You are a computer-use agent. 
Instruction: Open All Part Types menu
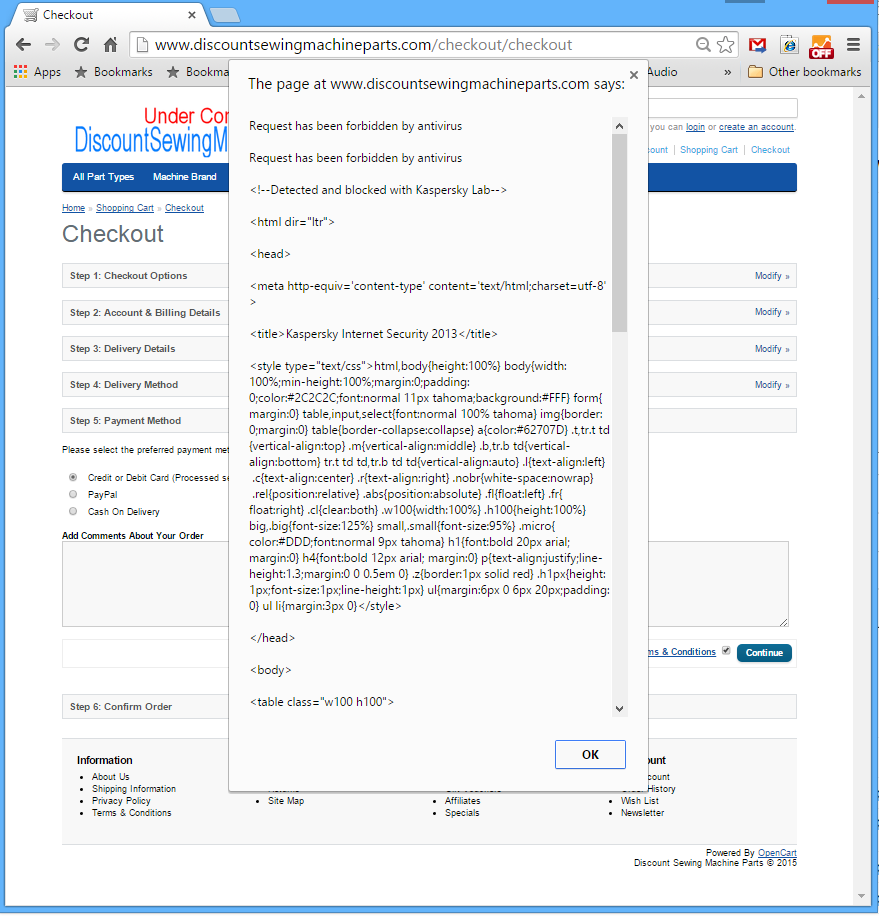pos(103,176)
